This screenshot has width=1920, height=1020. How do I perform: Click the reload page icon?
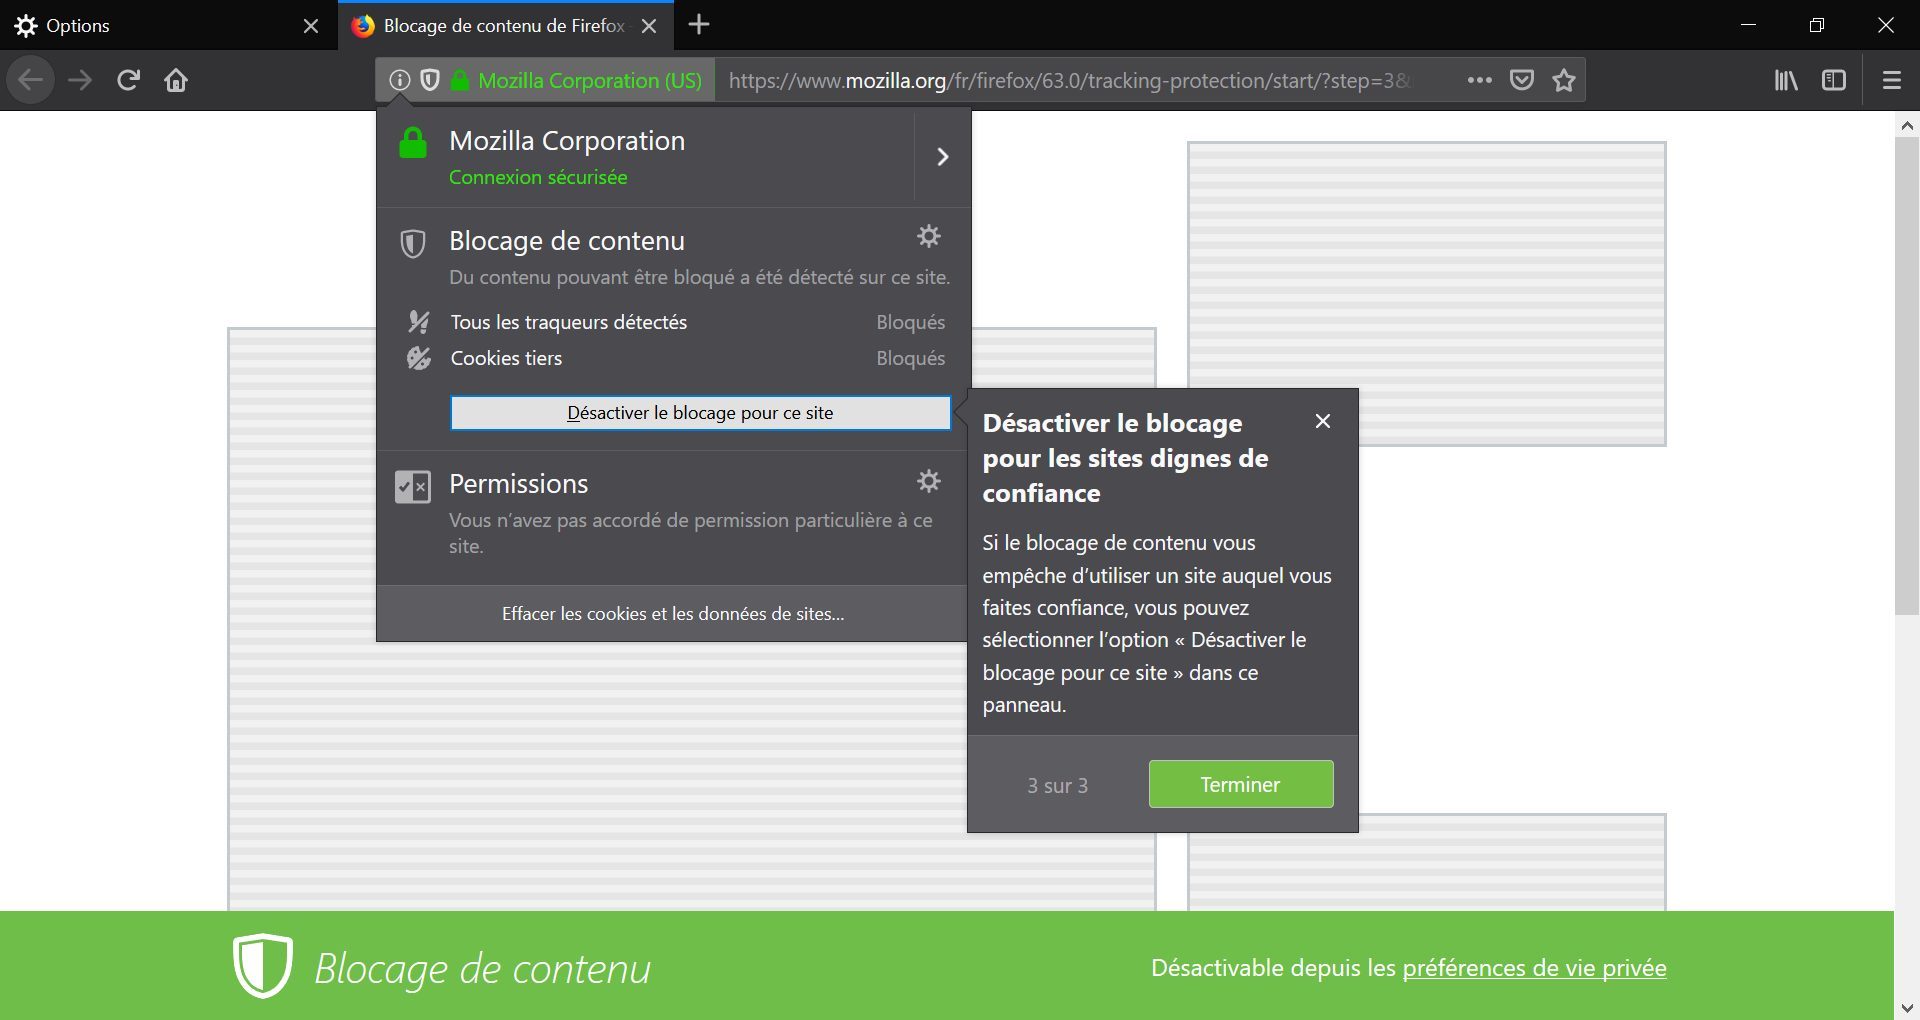pos(128,80)
